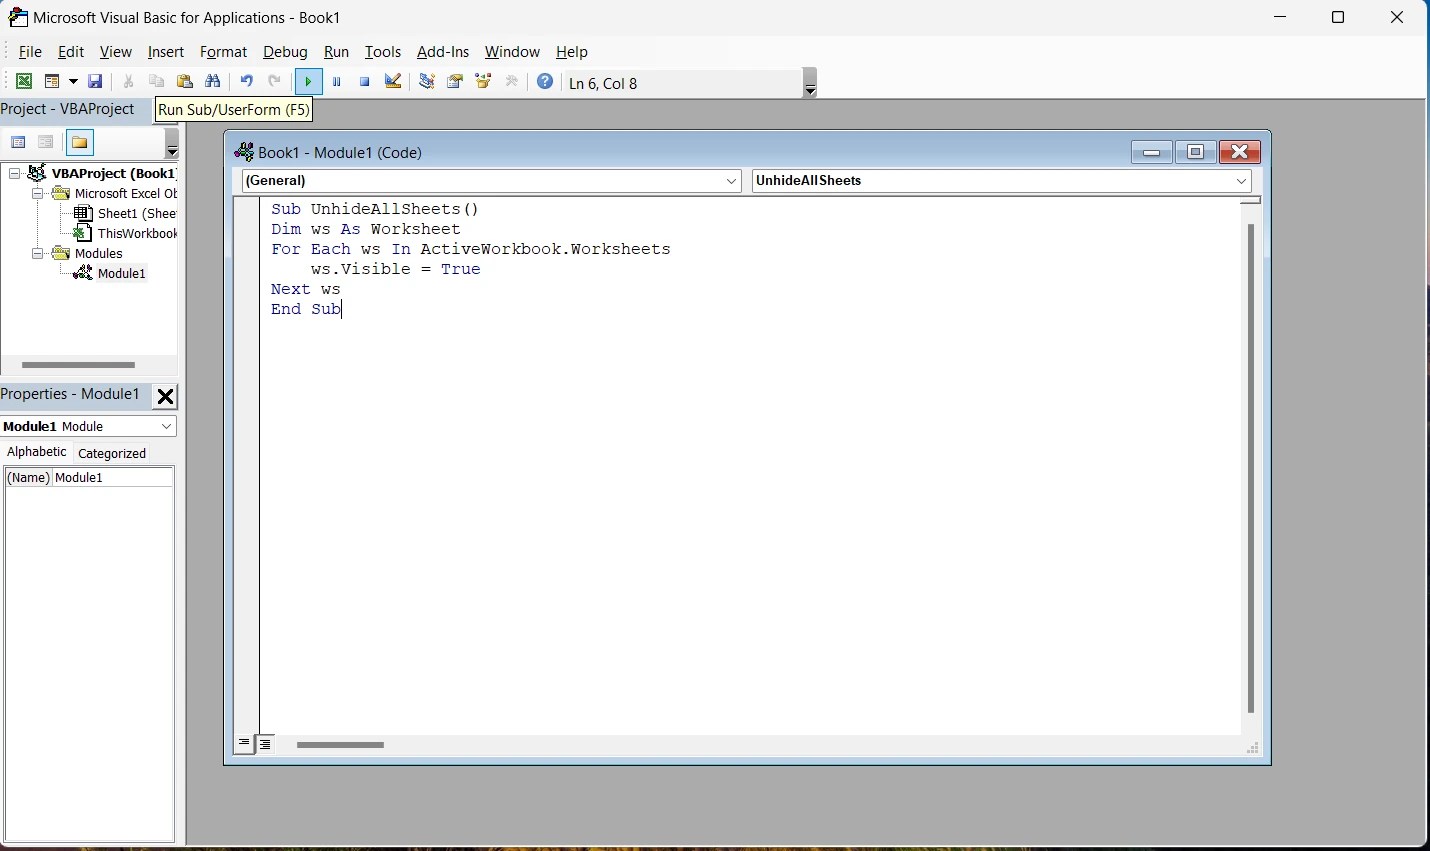Select Module1 in the project tree

(120, 274)
